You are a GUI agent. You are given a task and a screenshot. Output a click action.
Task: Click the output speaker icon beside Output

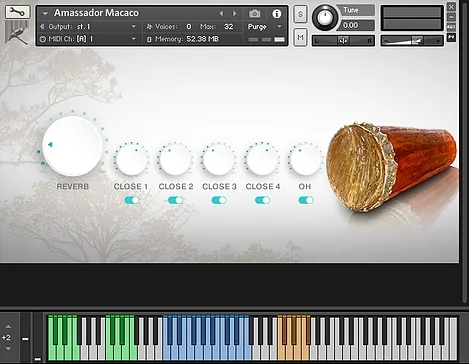click(42, 26)
